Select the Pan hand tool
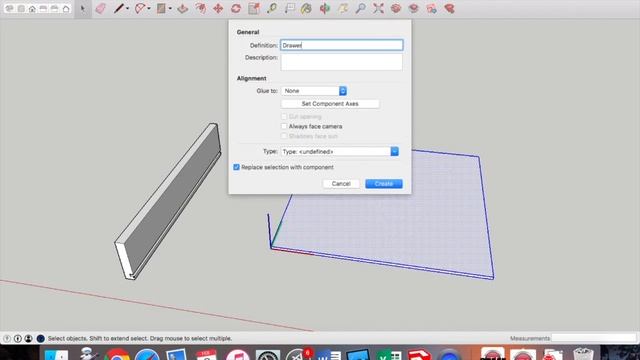 pos(343,8)
